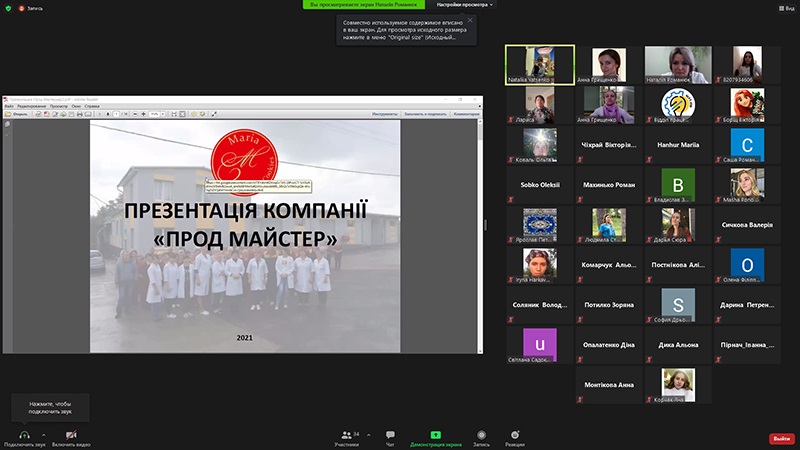Click the green Share Screen icon
The image size is (800, 450).
[436, 434]
